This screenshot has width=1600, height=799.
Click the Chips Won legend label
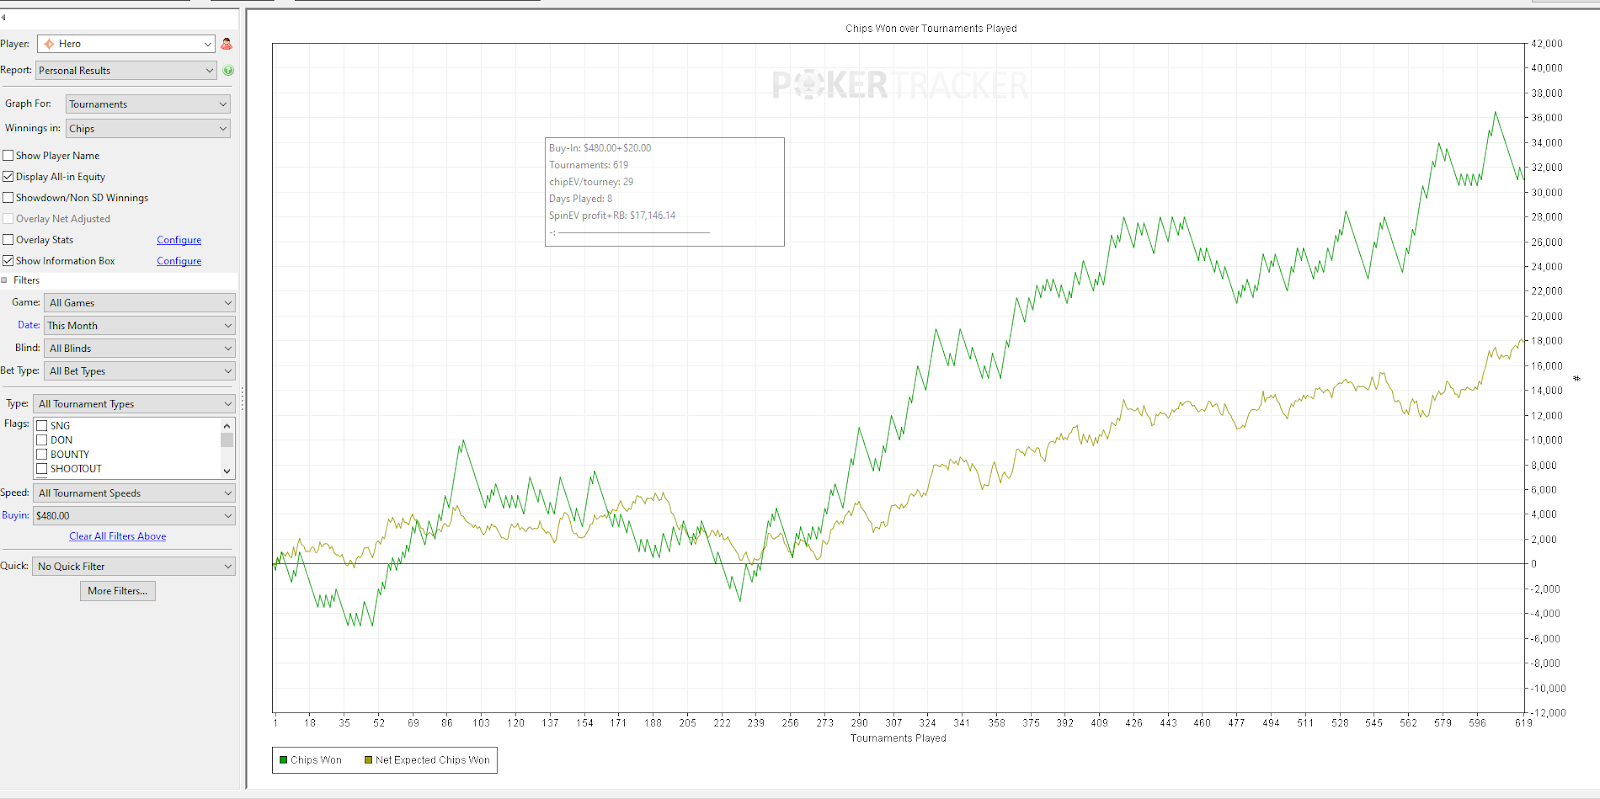click(316, 760)
